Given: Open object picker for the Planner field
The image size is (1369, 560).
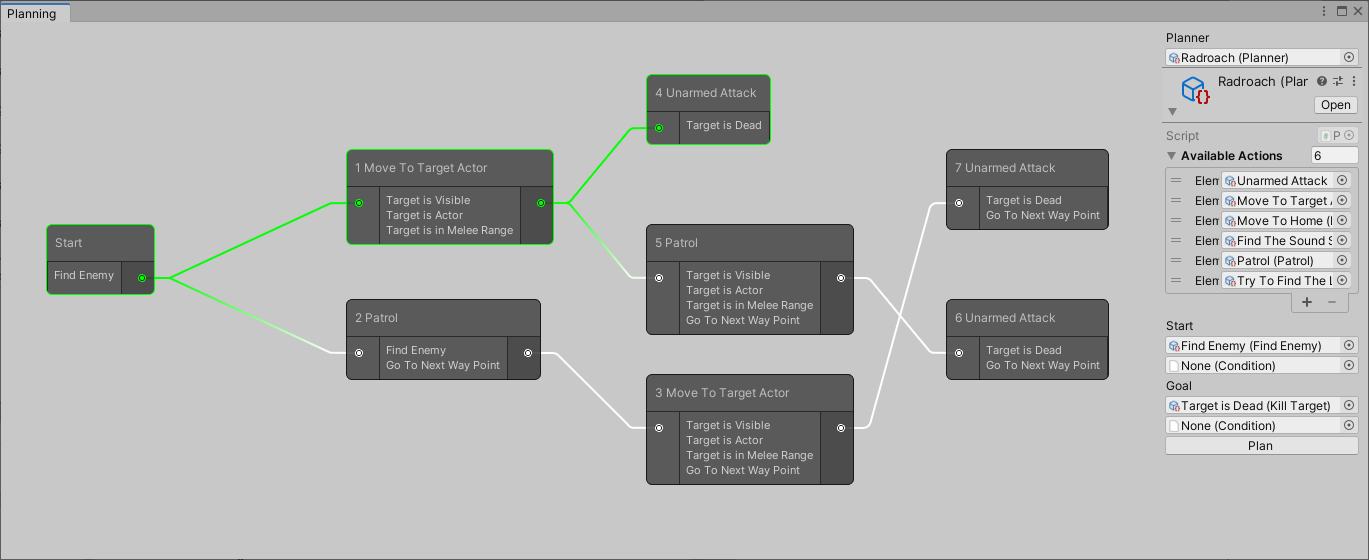Looking at the screenshot, I should click(x=1349, y=58).
